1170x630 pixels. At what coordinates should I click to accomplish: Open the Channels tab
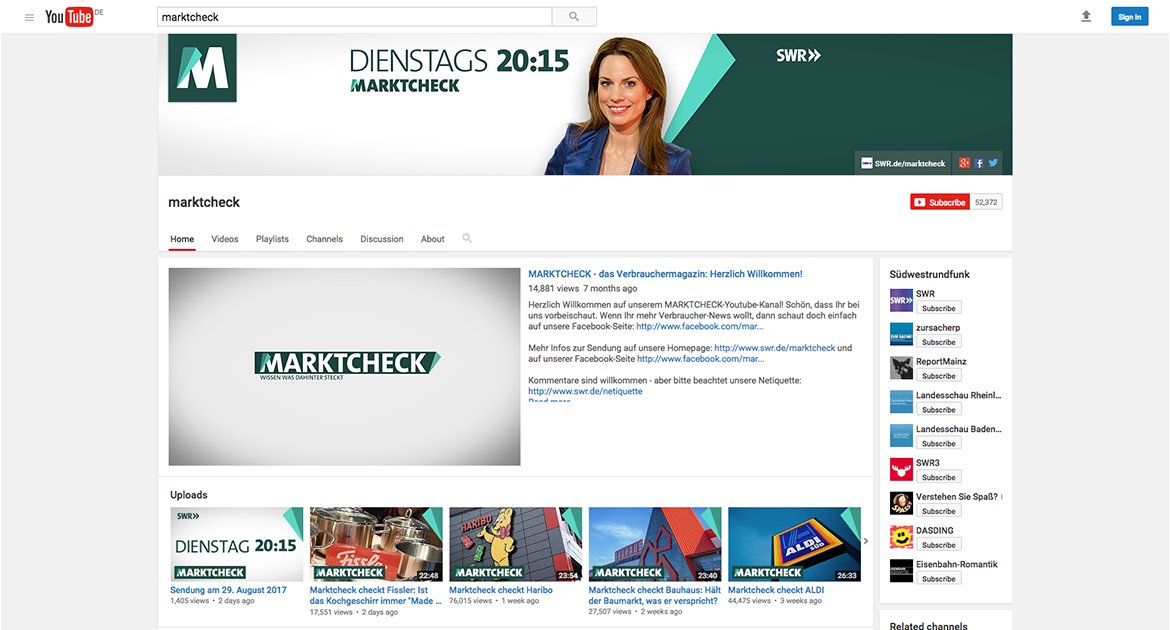click(325, 239)
